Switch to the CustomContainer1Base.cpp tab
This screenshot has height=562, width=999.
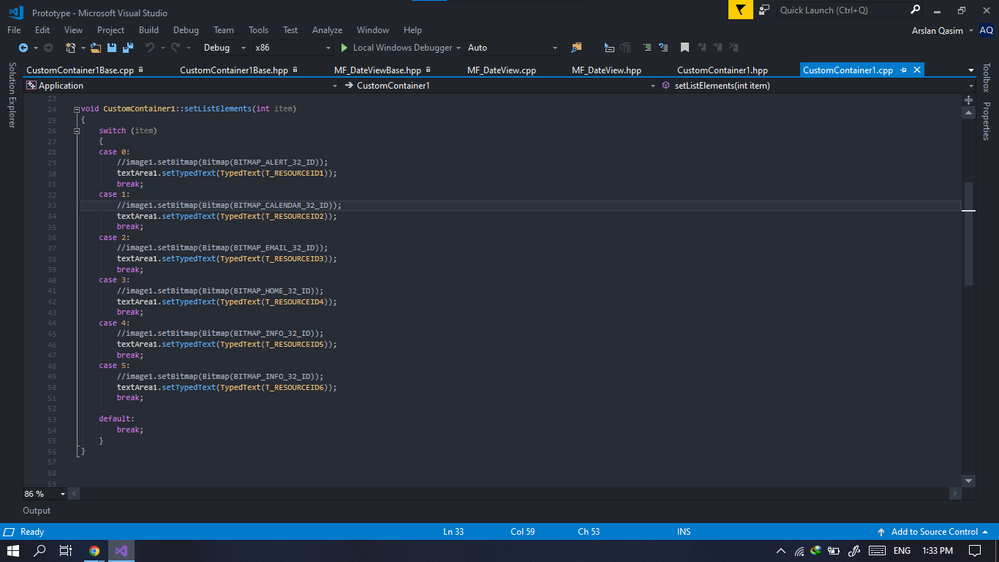[80, 70]
